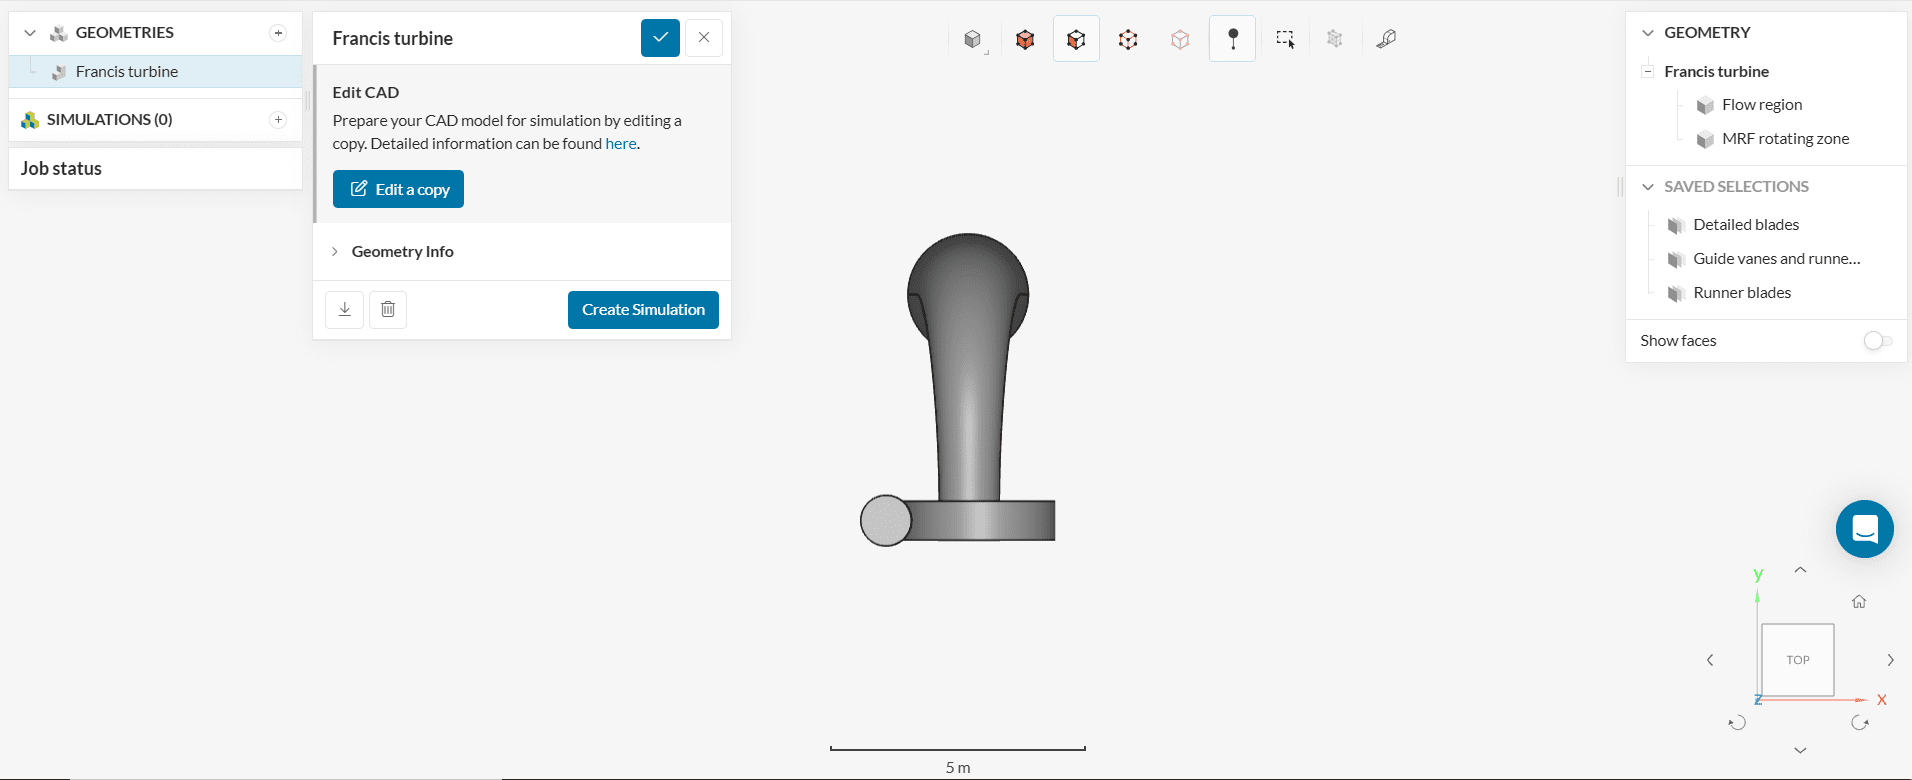
Task: Reset view with the home icon
Action: click(x=1859, y=602)
